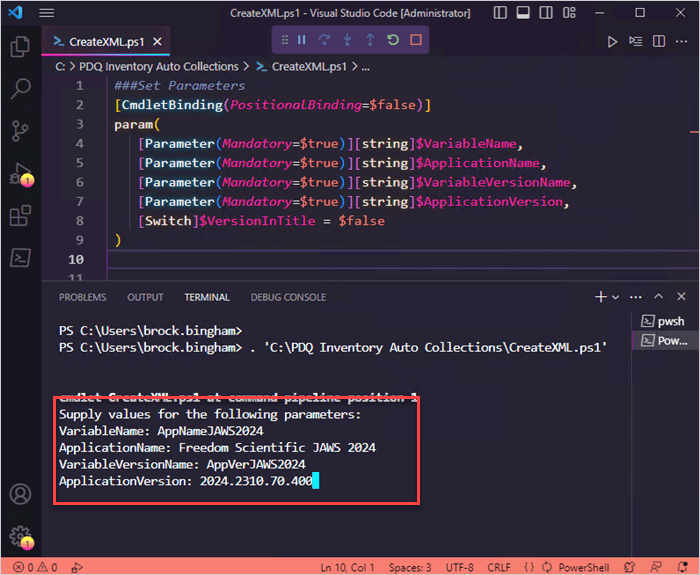Viewport: 700px width, 575px height.
Task: Click the feedback status bar icon
Action: tap(656, 567)
